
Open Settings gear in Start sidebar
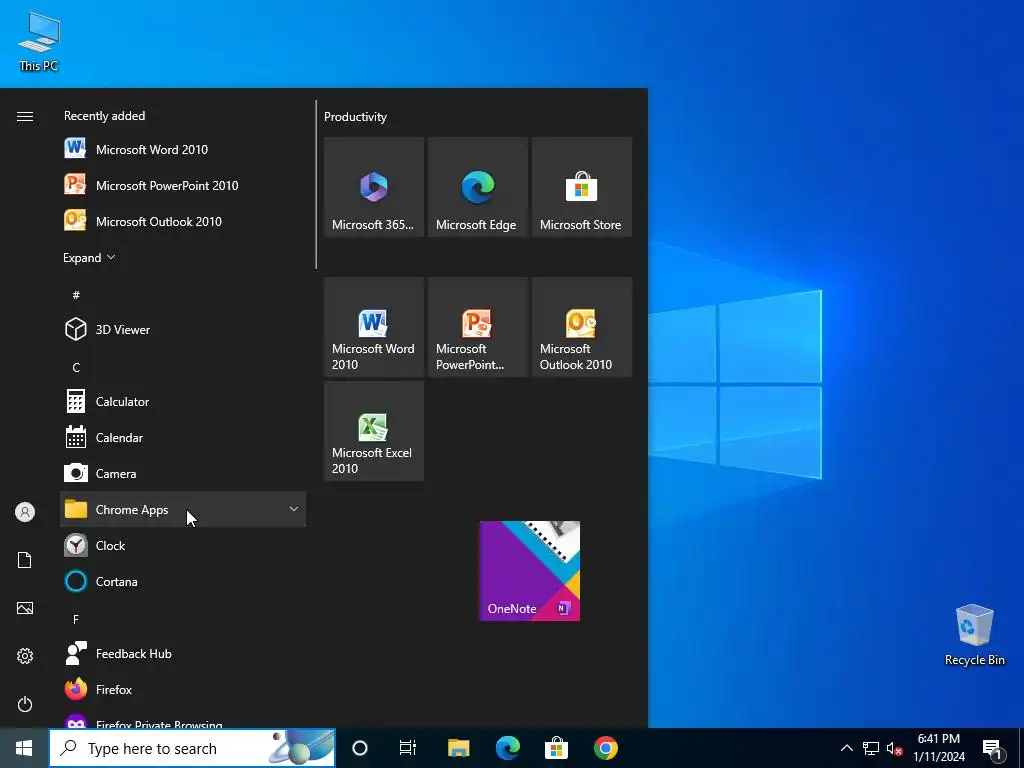[25, 656]
